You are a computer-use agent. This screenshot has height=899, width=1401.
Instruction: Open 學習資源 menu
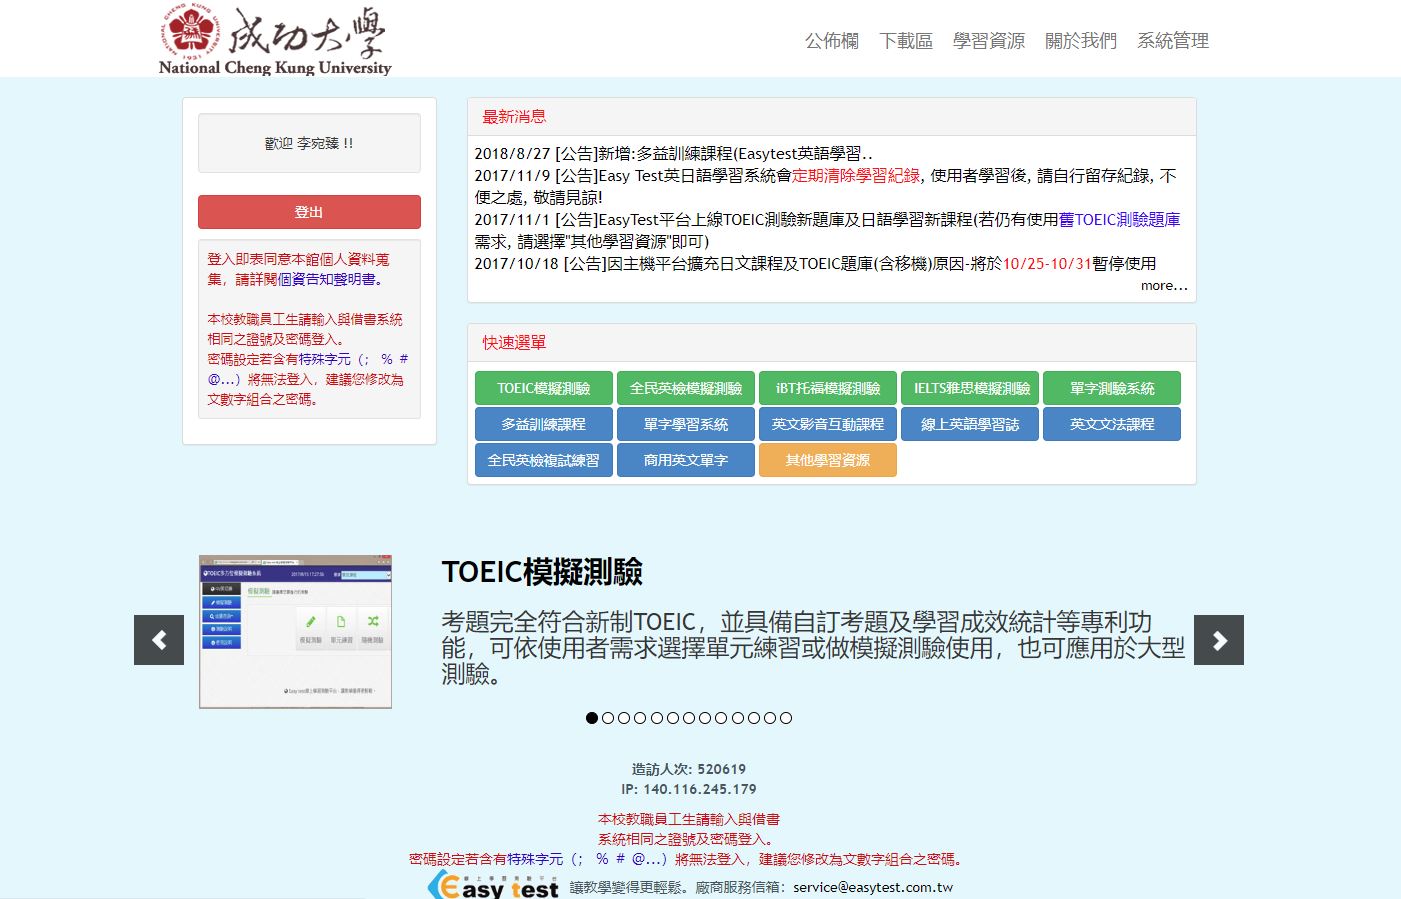989,41
